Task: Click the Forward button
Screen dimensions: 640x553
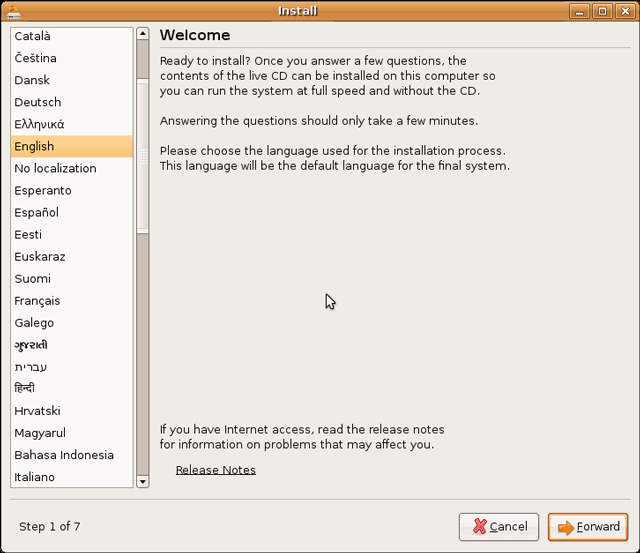Action: pos(588,527)
